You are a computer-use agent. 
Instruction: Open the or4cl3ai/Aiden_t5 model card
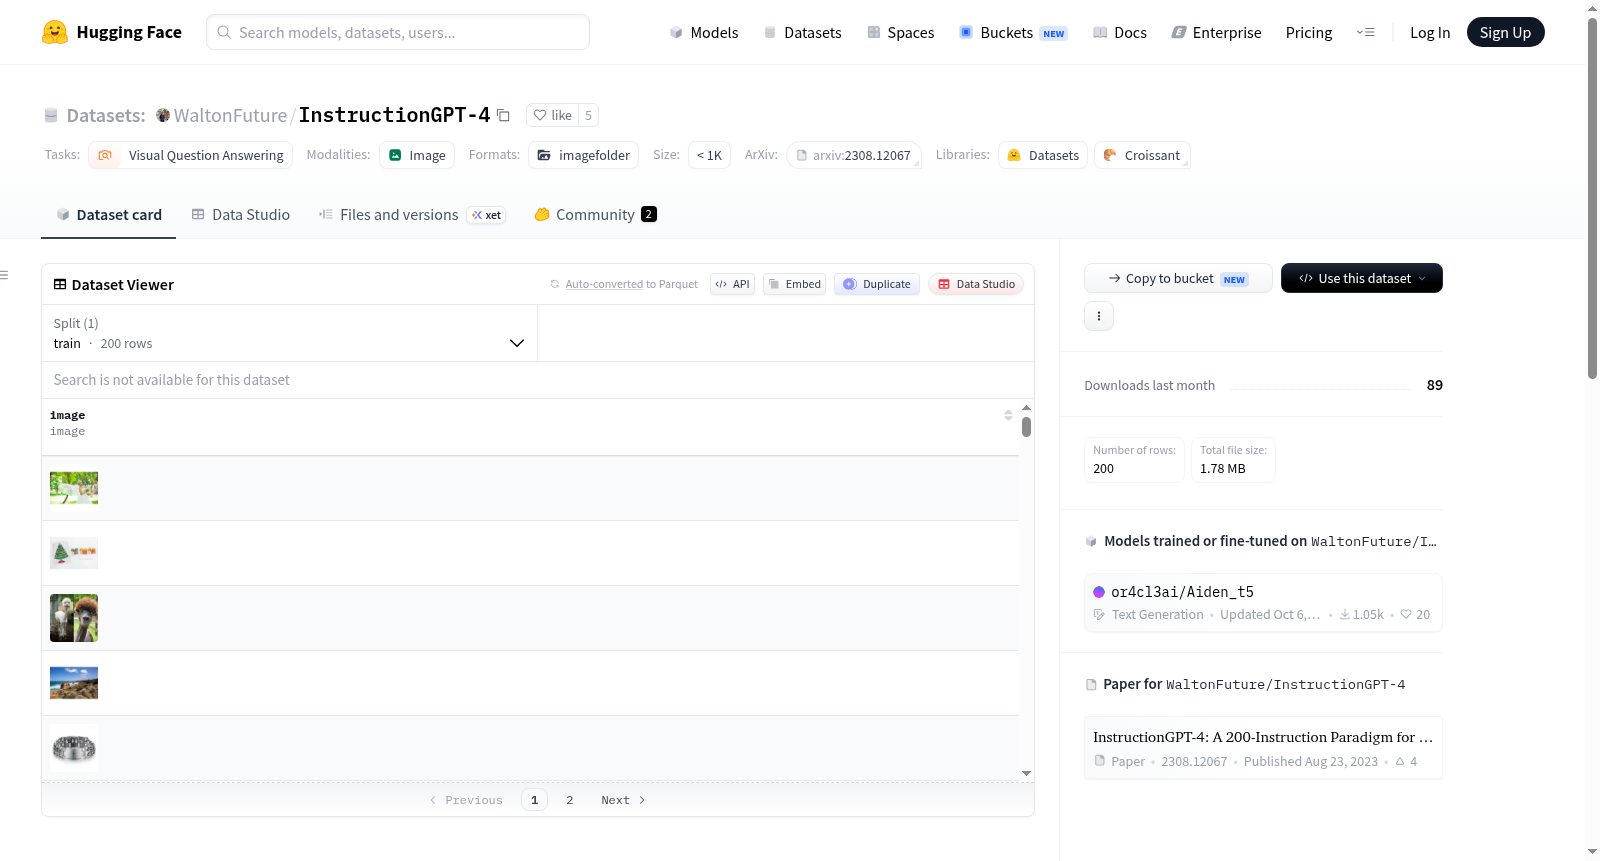point(1263,602)
